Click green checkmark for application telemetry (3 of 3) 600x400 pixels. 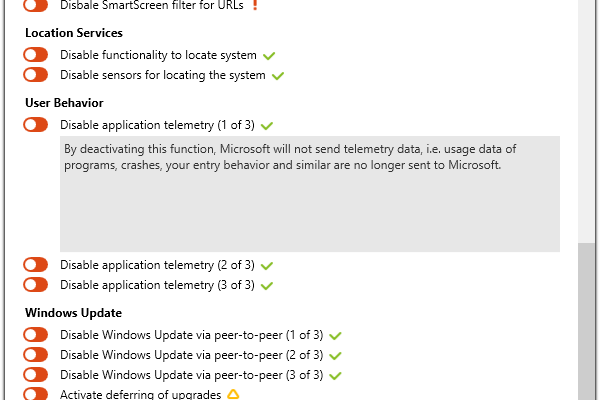268,285
